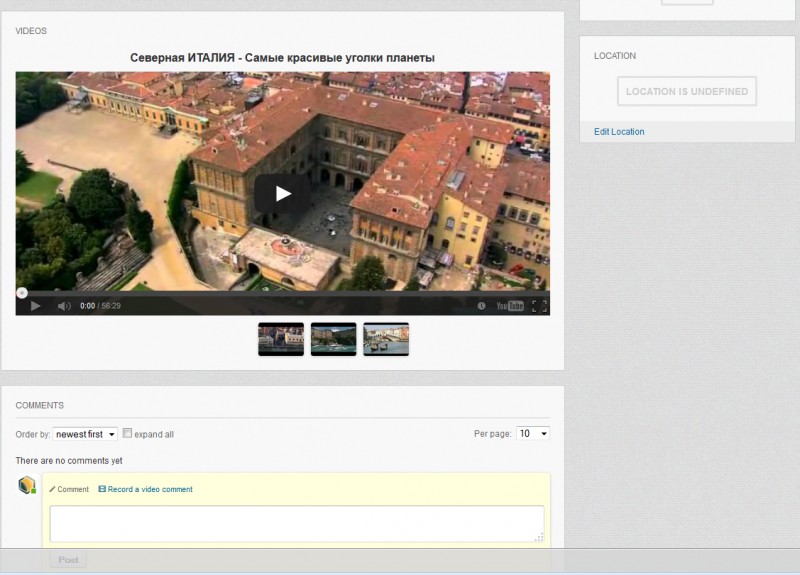The image size is (800, 575).
Task: Open the video on YouTube via the logo
Action: (510, 306)
